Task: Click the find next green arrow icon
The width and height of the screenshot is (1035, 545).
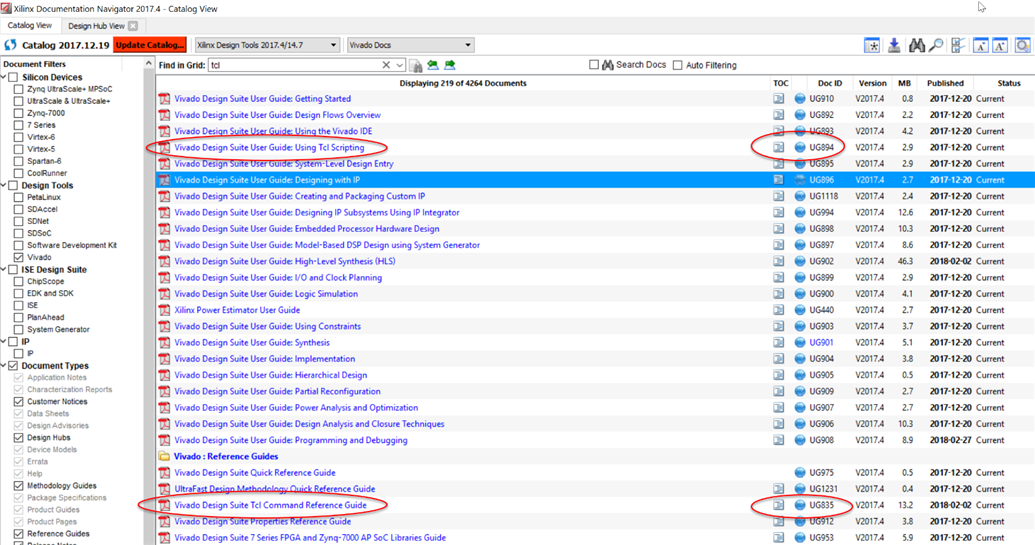Action: click(450, 65)
